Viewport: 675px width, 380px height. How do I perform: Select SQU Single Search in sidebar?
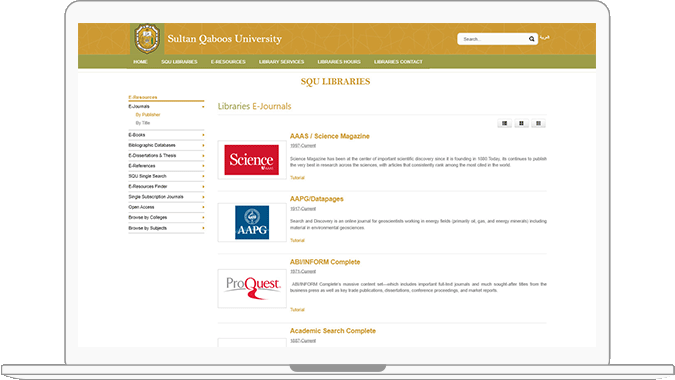pos(147,176)
